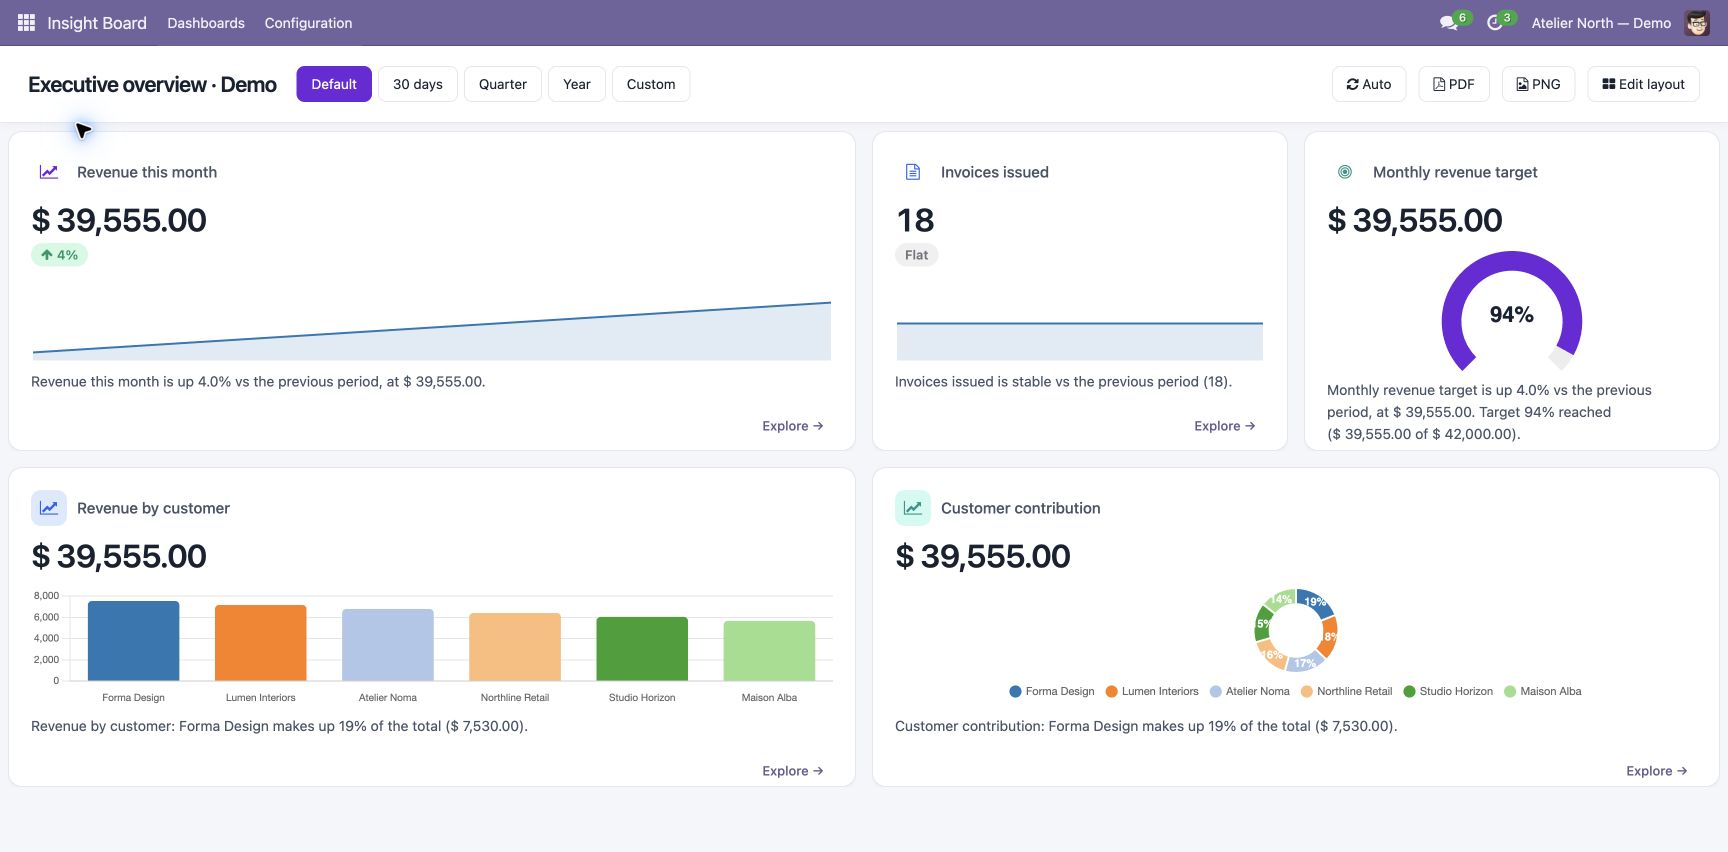The height and width of the screenshot is (852, 1728).
Task: Explore the Invoices issued card
Action: (1225, 426)
